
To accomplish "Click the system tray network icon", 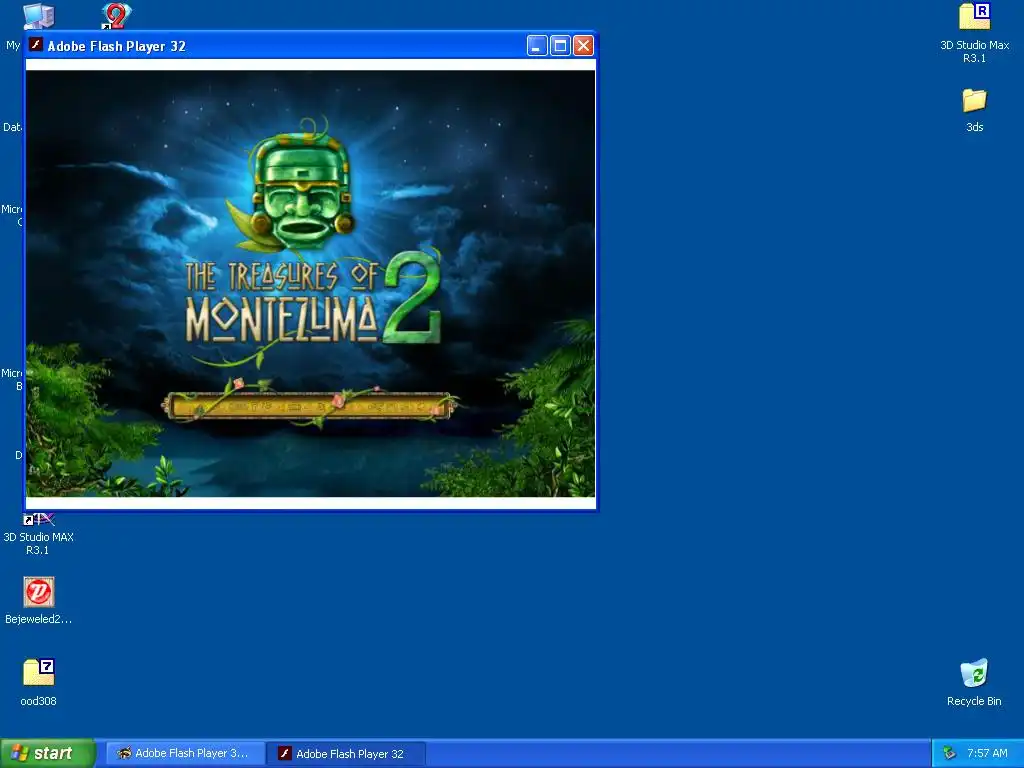I will pyautogui.click(x=949, y=753).
